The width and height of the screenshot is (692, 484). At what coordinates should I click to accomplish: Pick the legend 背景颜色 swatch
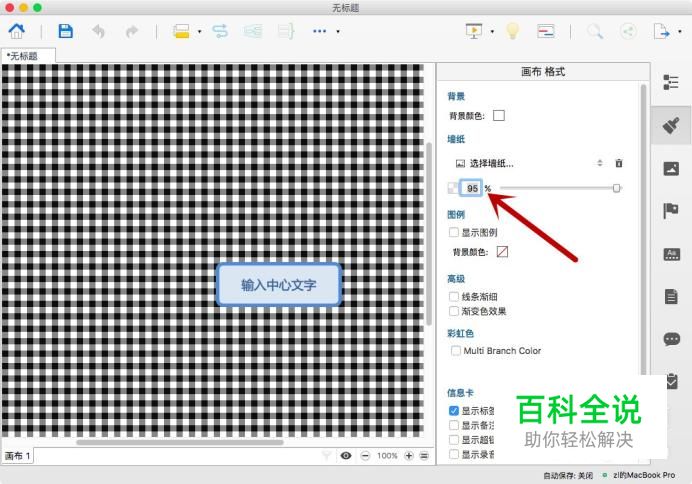[502, 252]
